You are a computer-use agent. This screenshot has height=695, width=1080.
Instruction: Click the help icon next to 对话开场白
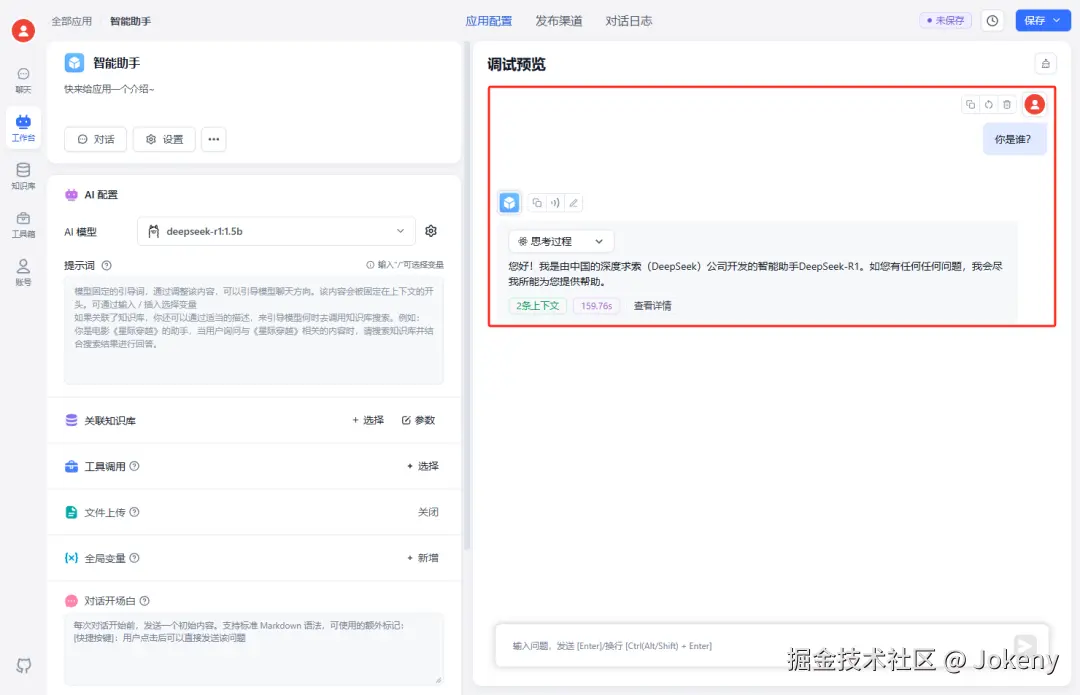point(145,601)
